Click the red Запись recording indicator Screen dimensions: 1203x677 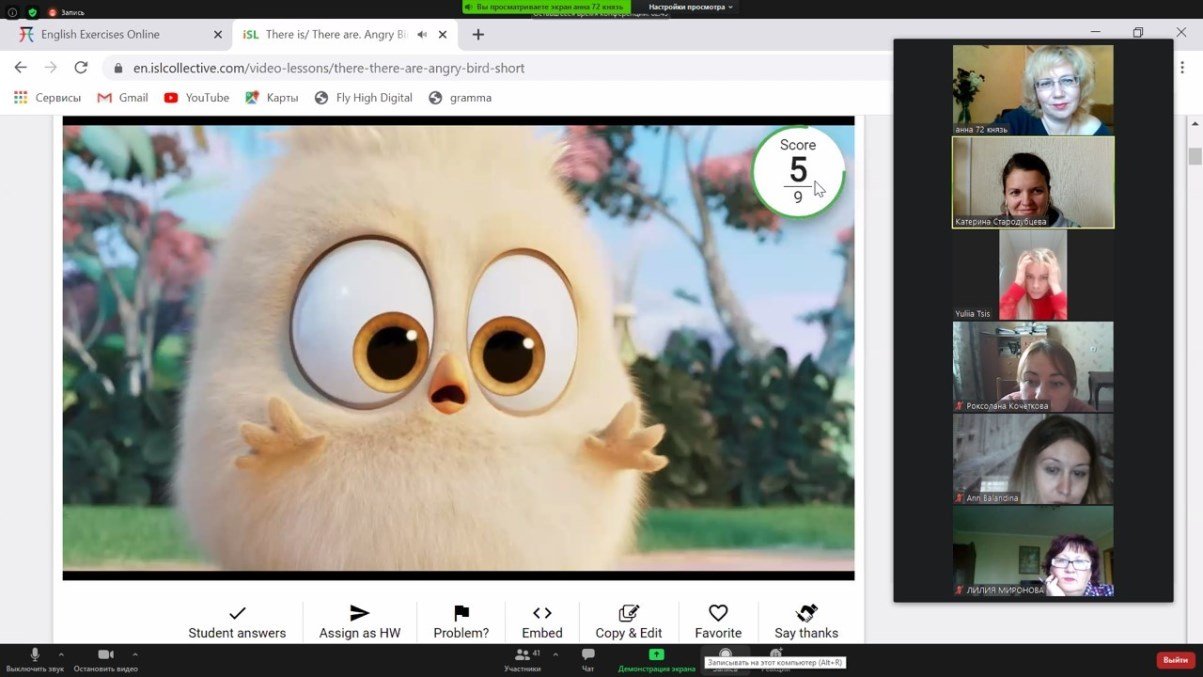[67, 12]
